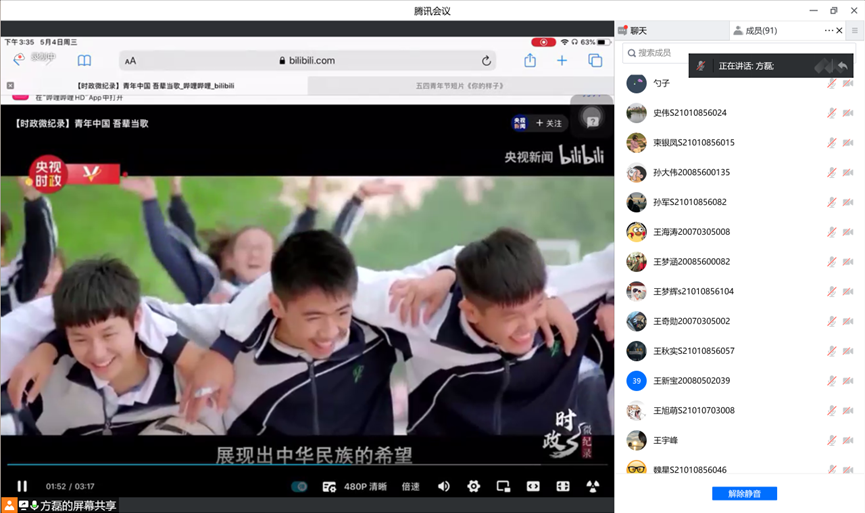Click the AA reader text-size button
This screenshot has height=513, width=865.
130,61
